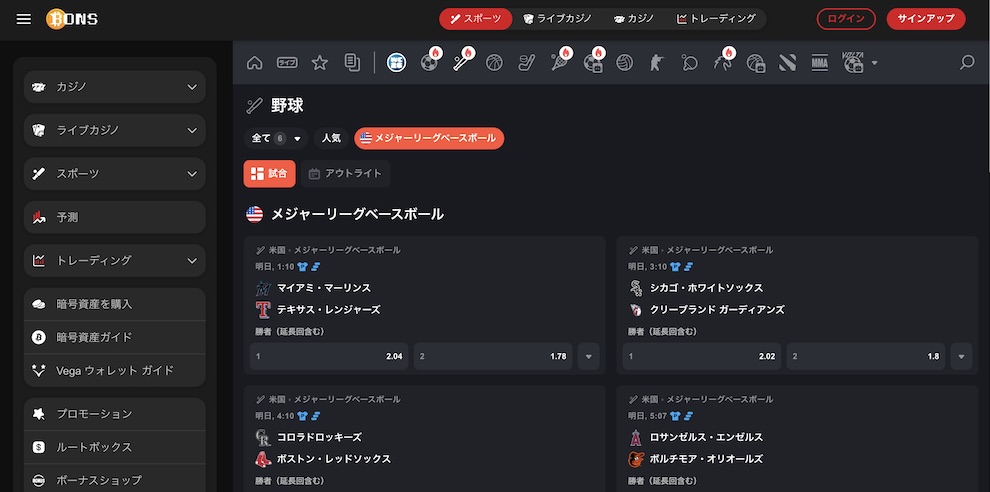Expand more sports arrow after VOLTA
990x492 pixels.
(874, 63)
